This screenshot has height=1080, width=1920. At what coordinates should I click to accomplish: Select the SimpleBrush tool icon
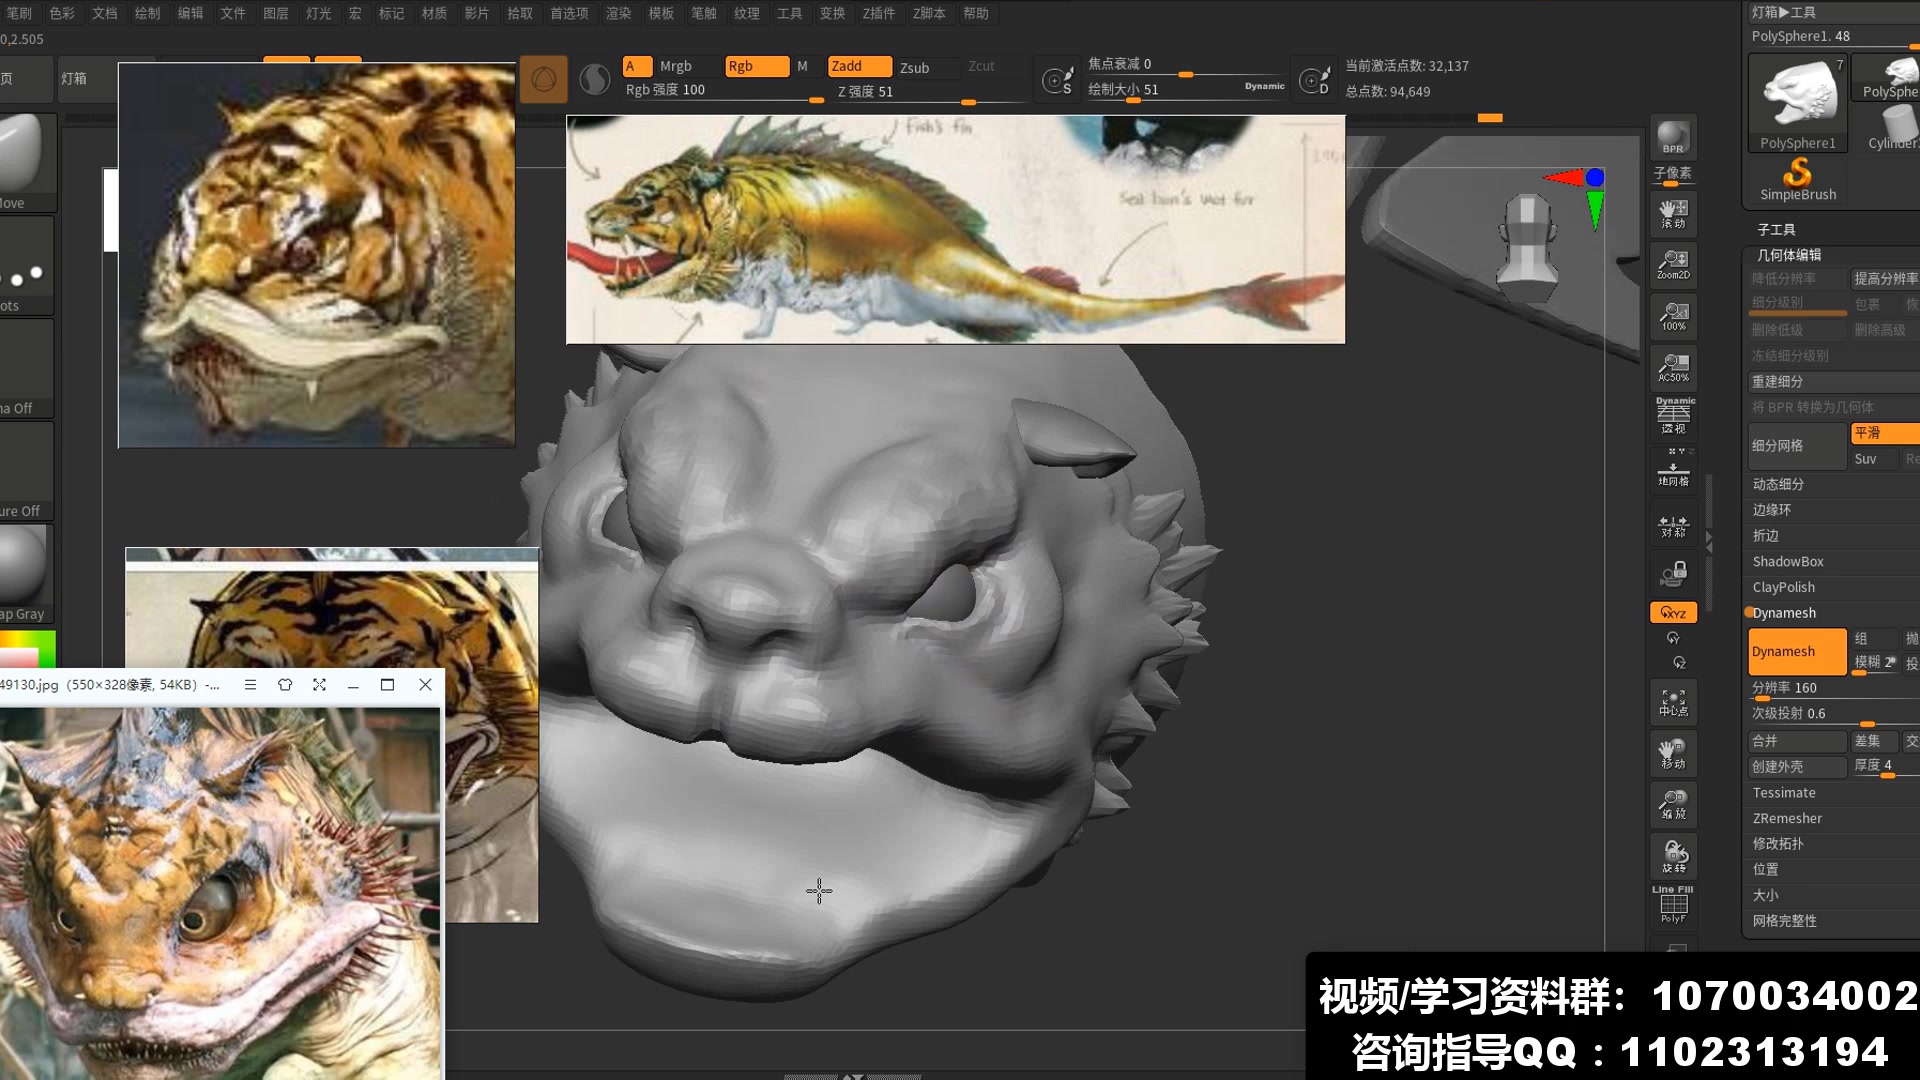(x=1797, y=179)
